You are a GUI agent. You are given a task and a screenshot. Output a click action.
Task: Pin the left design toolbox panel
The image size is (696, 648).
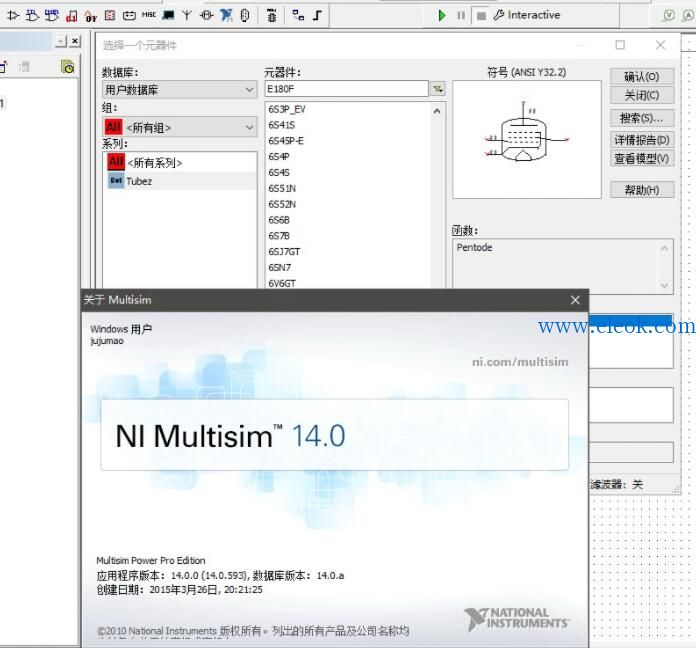coord(61,41)
